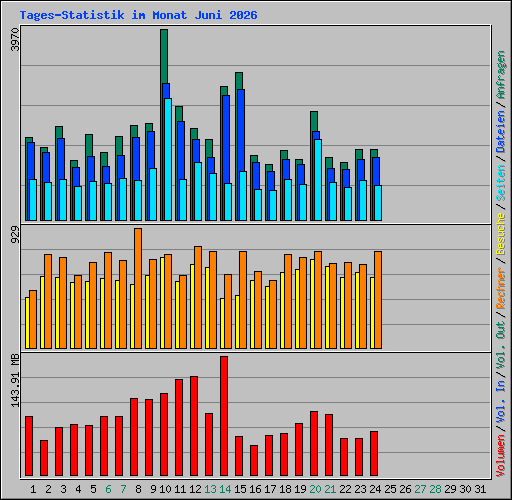The image size is (512, 500).
Task: Click the yellow 'Besuche' legend label
Action: pyautogui.click(x=501, y=234)
